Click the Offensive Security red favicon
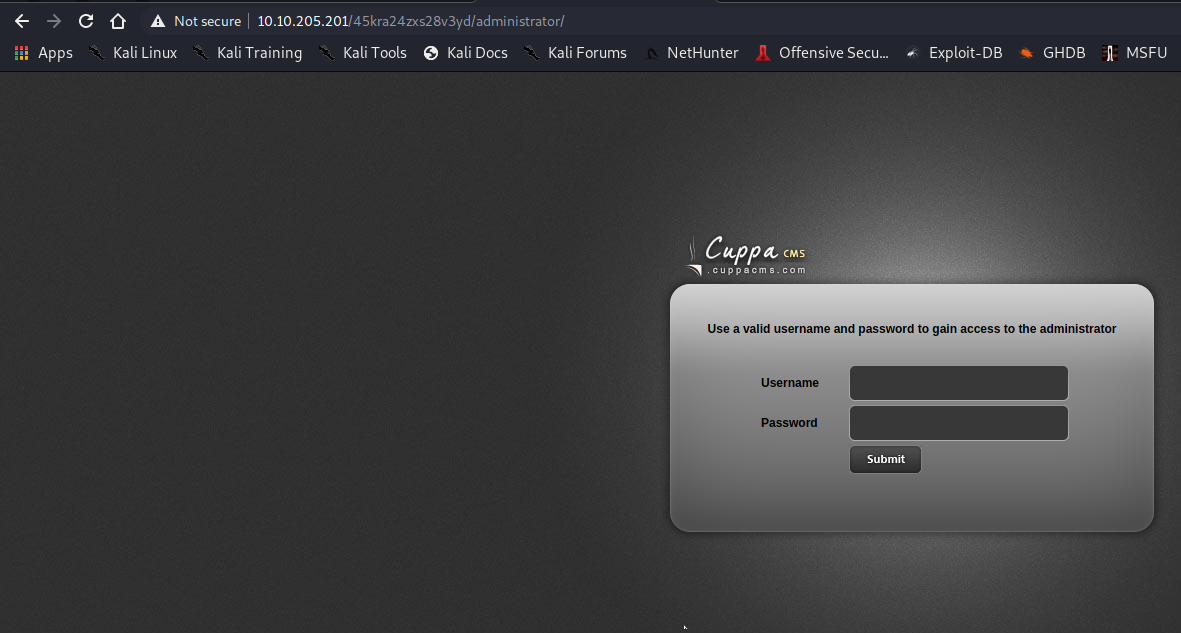Viewport: 1181px width, 633px height. (x=763, y=53)
